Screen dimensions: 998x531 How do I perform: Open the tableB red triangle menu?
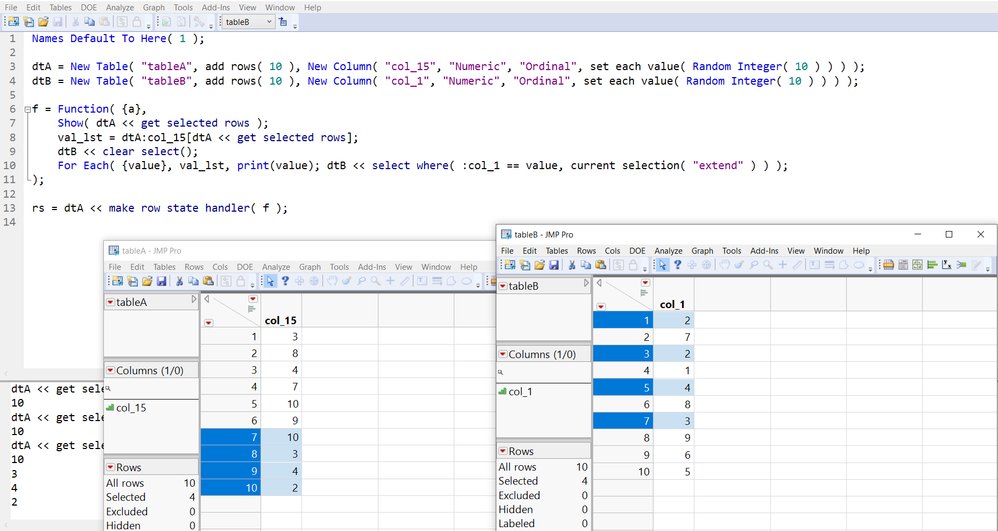point(504,287)
